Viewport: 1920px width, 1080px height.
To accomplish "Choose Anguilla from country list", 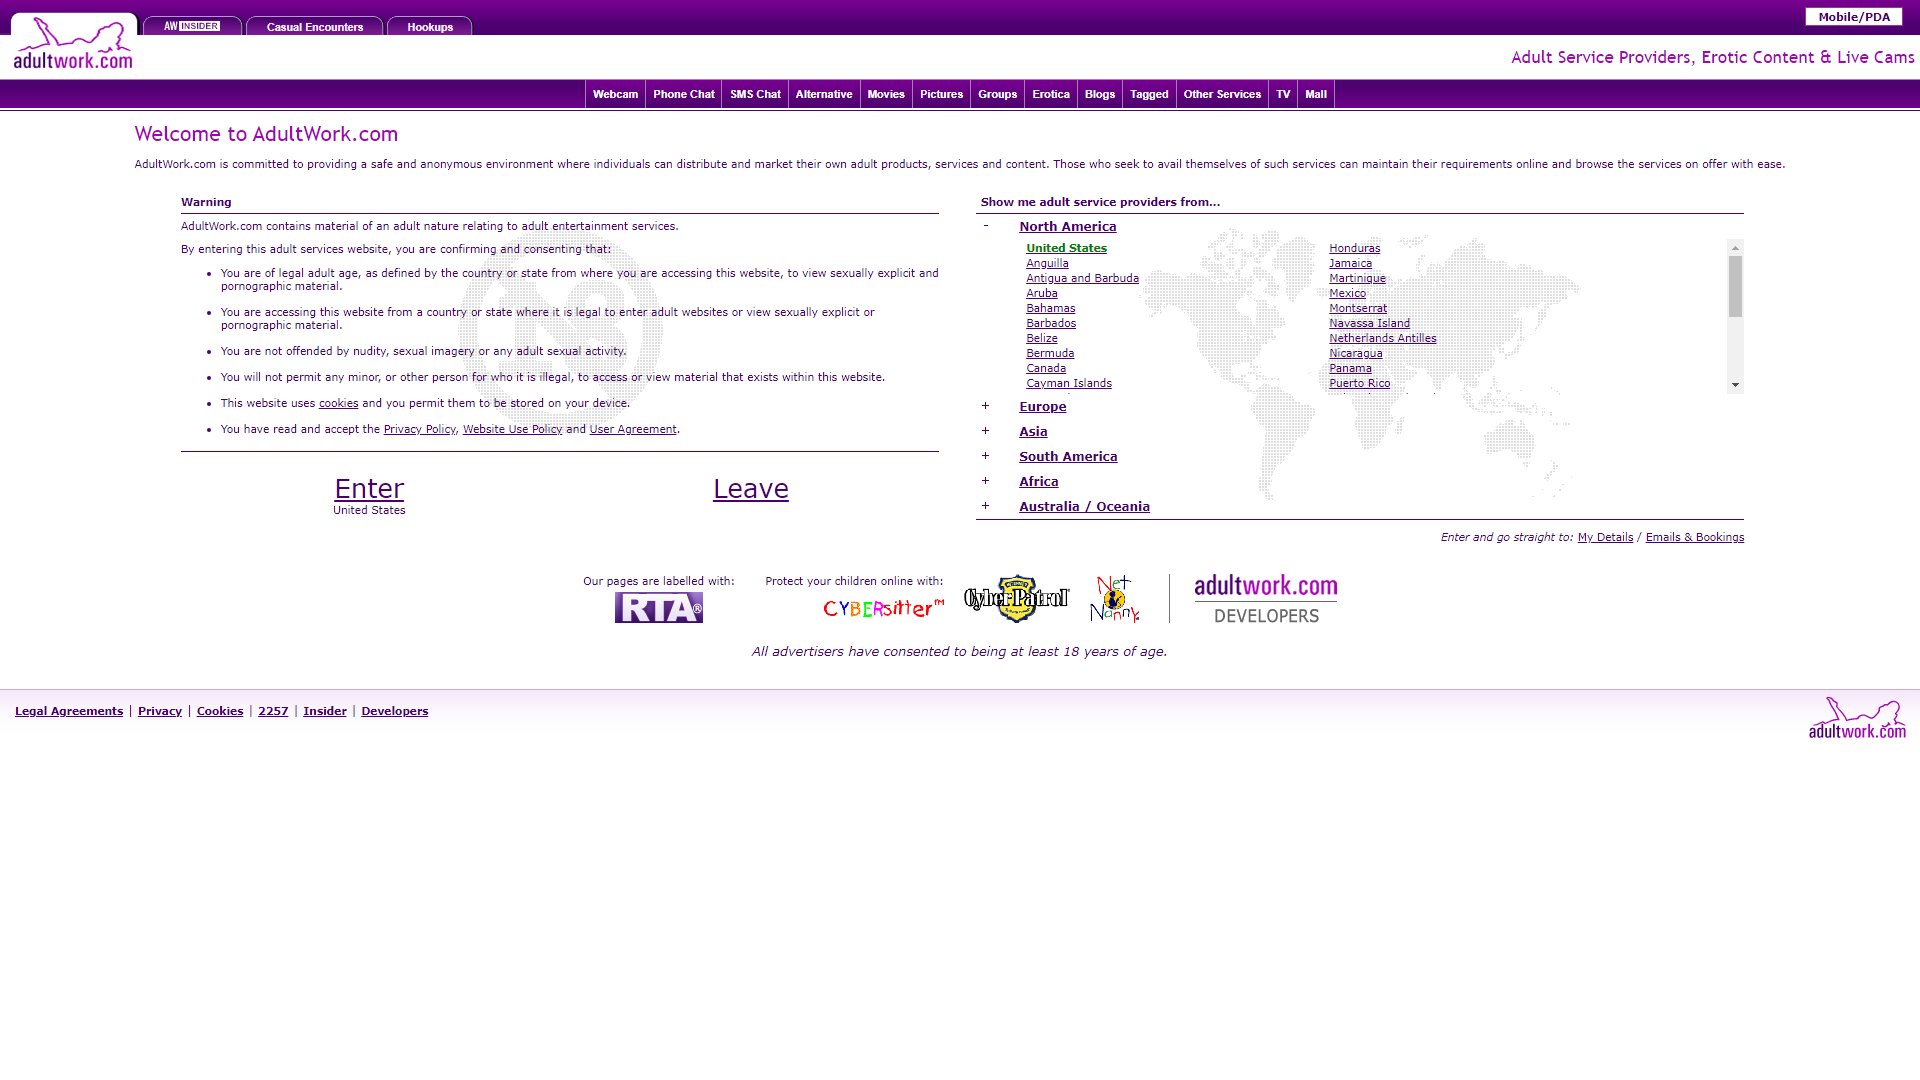I will pos(1047,263).
